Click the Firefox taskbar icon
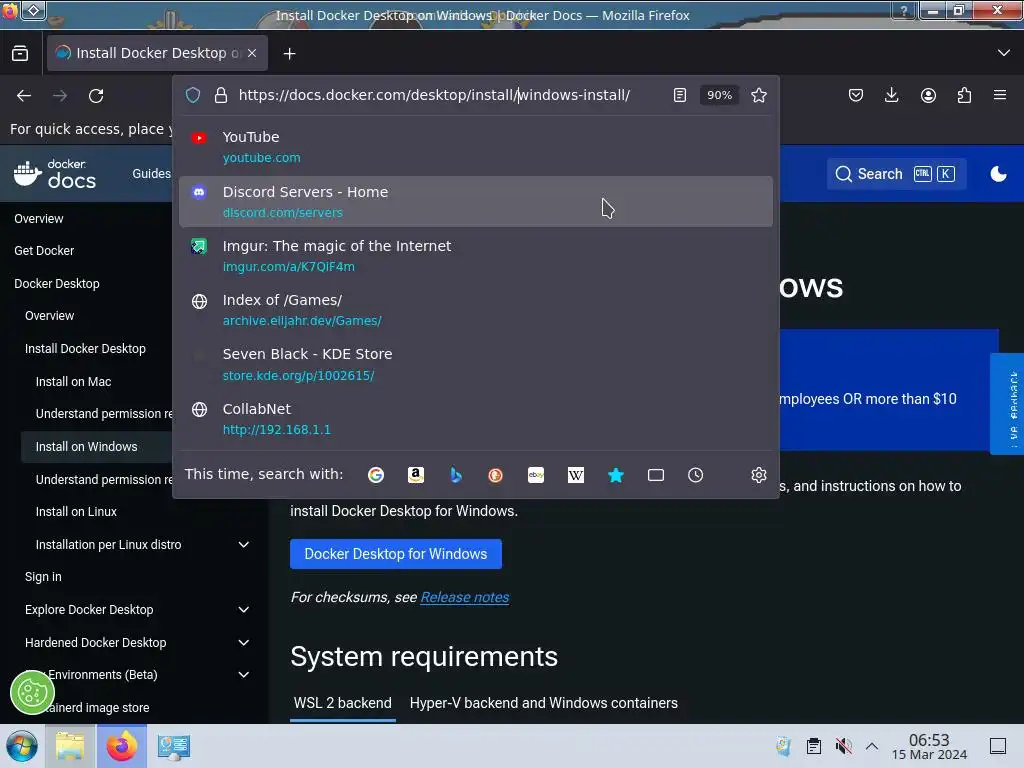1024x768 pixels. click(121, 746)
